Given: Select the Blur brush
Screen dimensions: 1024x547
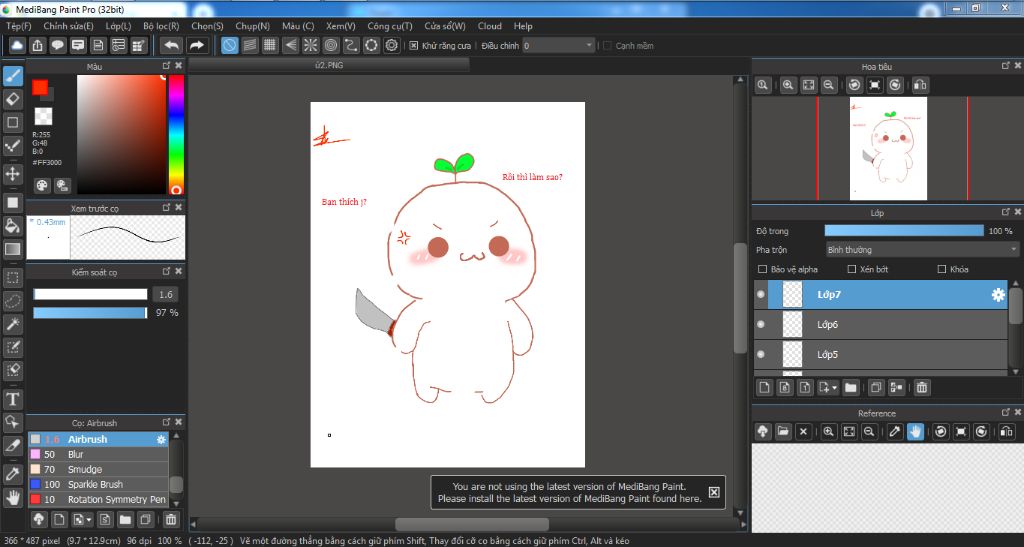Looking at the screenshot, I should (x=98, y=454).
